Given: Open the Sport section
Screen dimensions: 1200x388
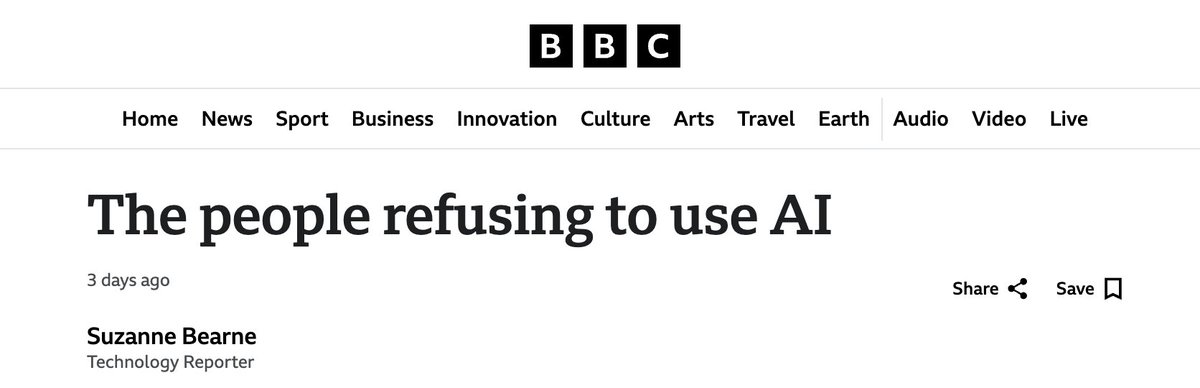Looking at the screenshot, I should tap(302, 119).
